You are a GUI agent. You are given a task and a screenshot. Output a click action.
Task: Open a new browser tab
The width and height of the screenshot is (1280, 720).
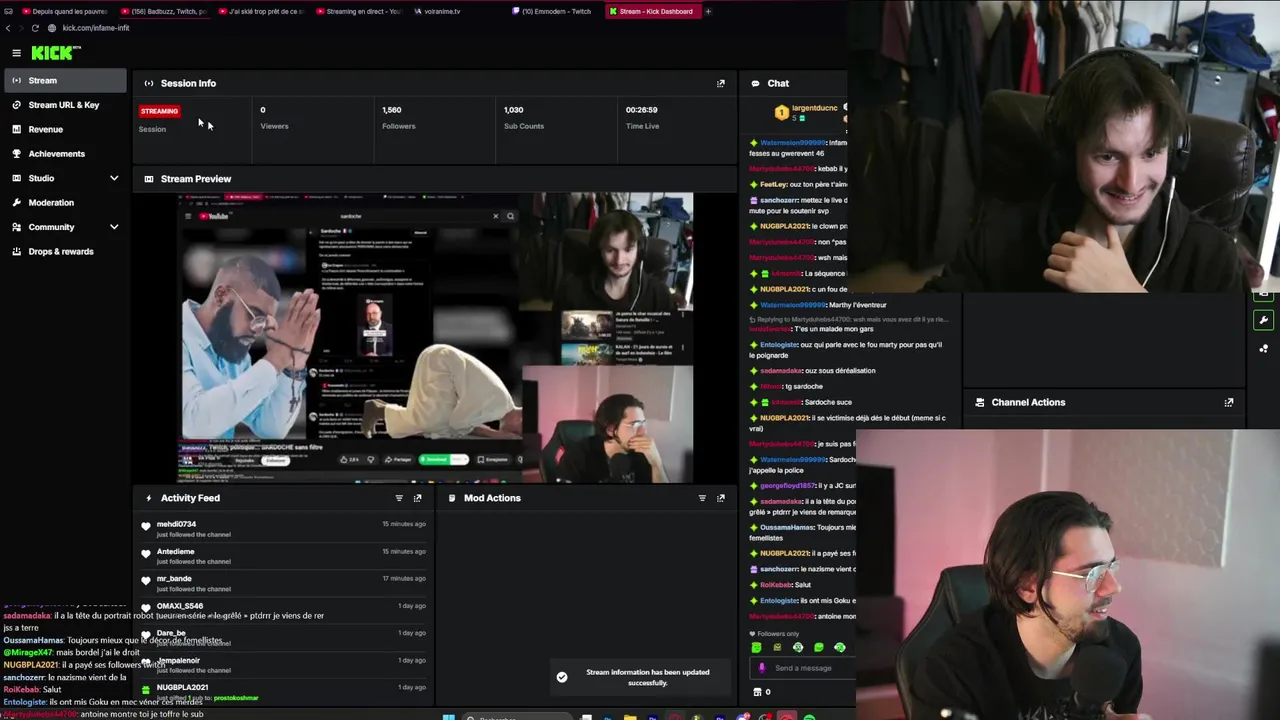click(708, 11)
